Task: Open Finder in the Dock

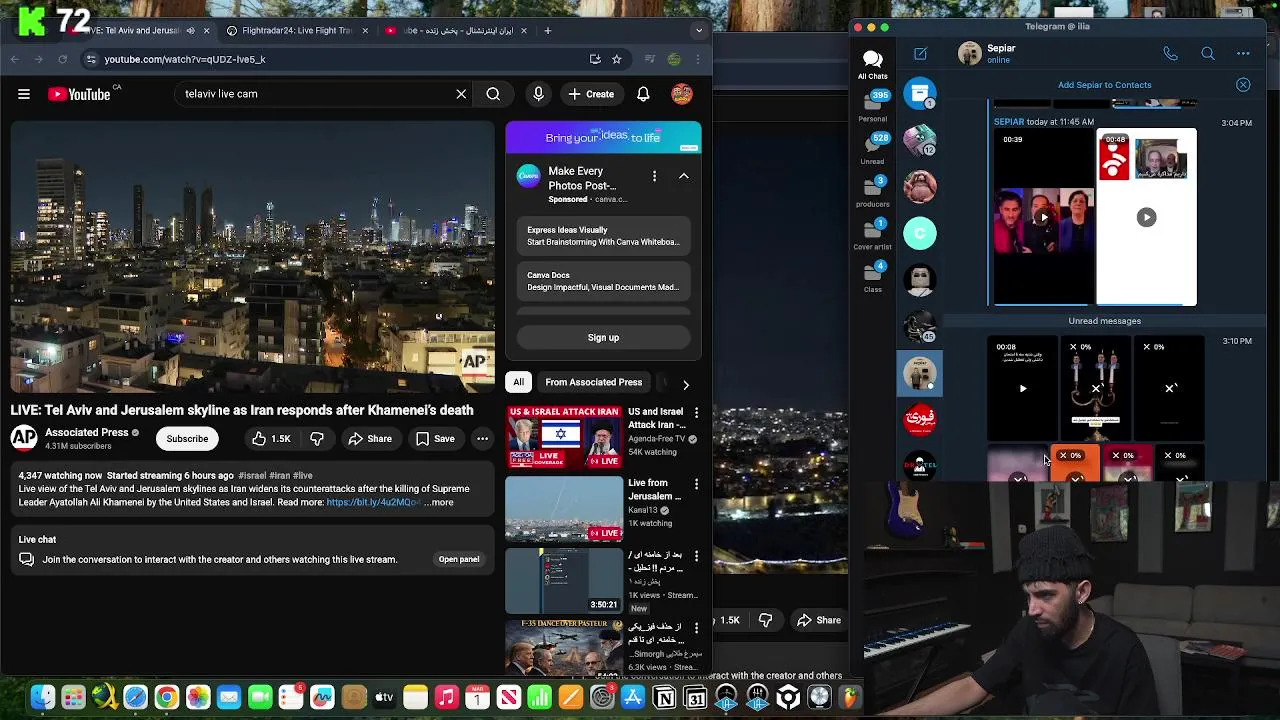Action: (42, 697)
